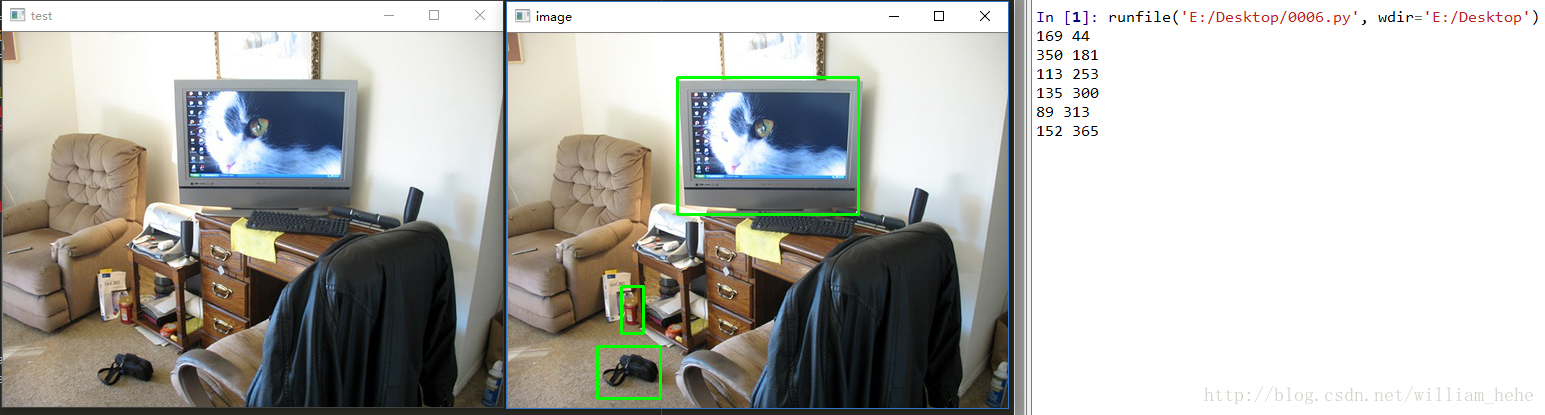Click the console output line '135 300'
The height and width of the screenshot is (415, 1545).
click(1068, 93)
